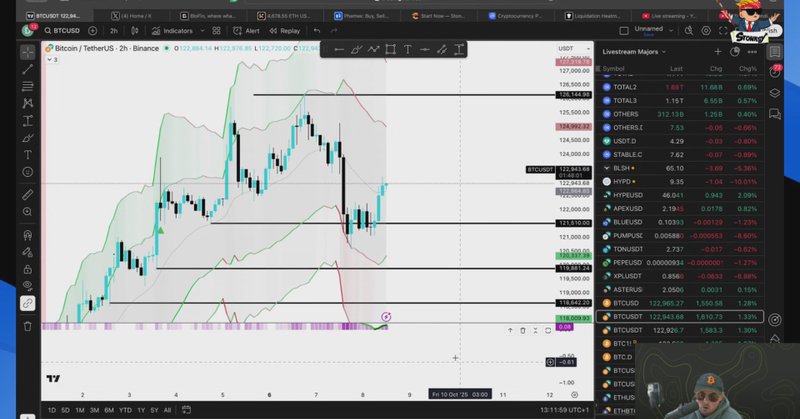The height and width of the screenshot is (419, 800).
Task: Open the alerts clock icon in right sidebar
Action: click(774, 72)
